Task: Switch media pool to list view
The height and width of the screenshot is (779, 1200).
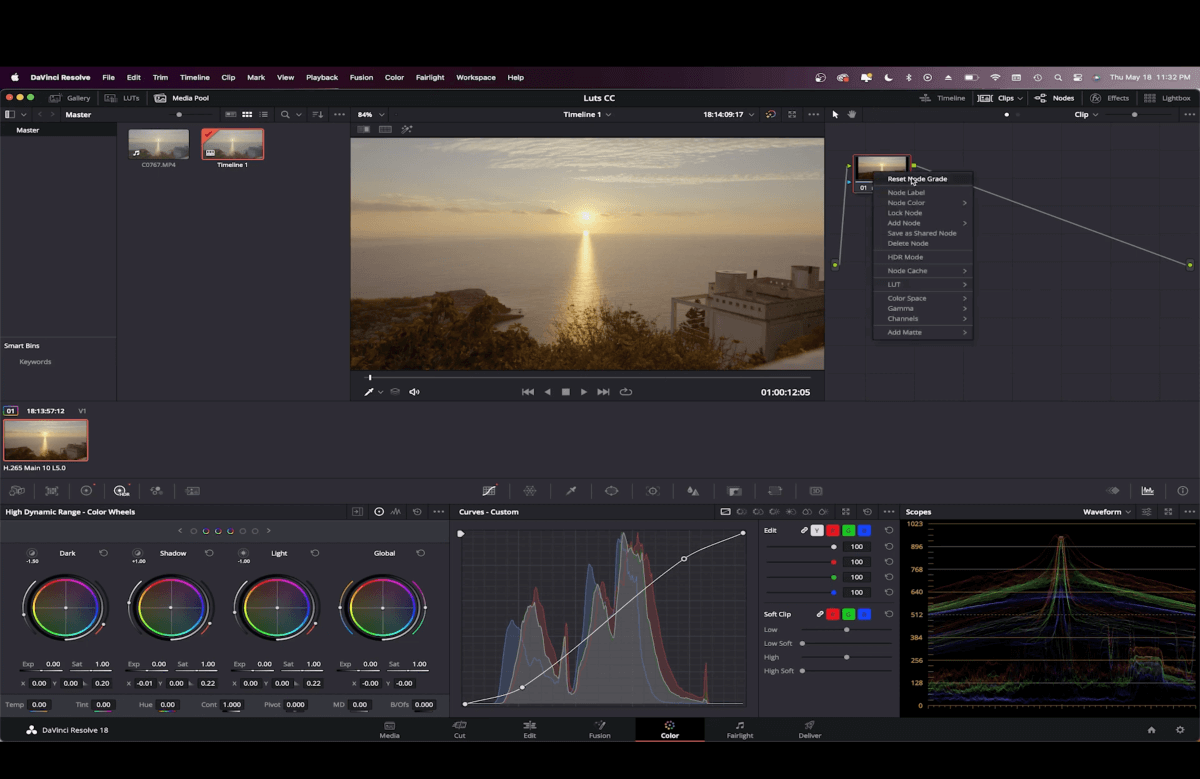Action: [263, 114]
